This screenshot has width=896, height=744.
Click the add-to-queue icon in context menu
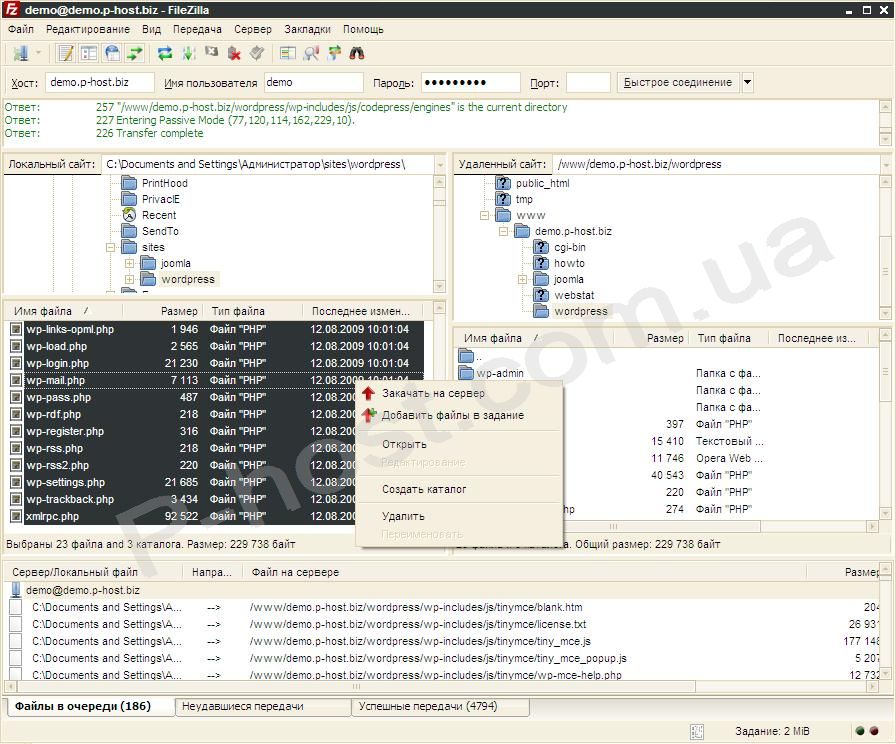369,415
